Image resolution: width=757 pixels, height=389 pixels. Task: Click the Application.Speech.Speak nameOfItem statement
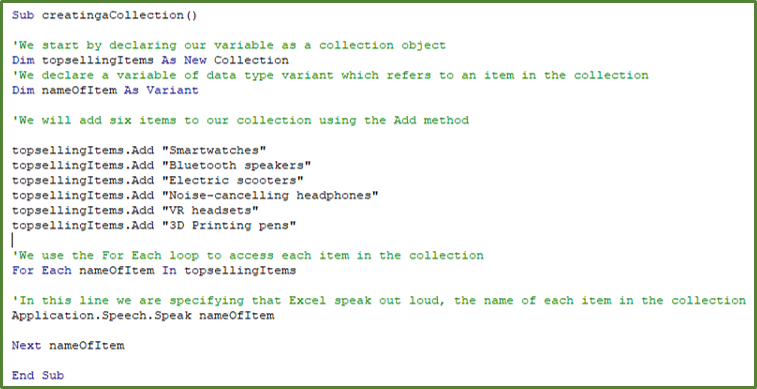coord(143,316)
